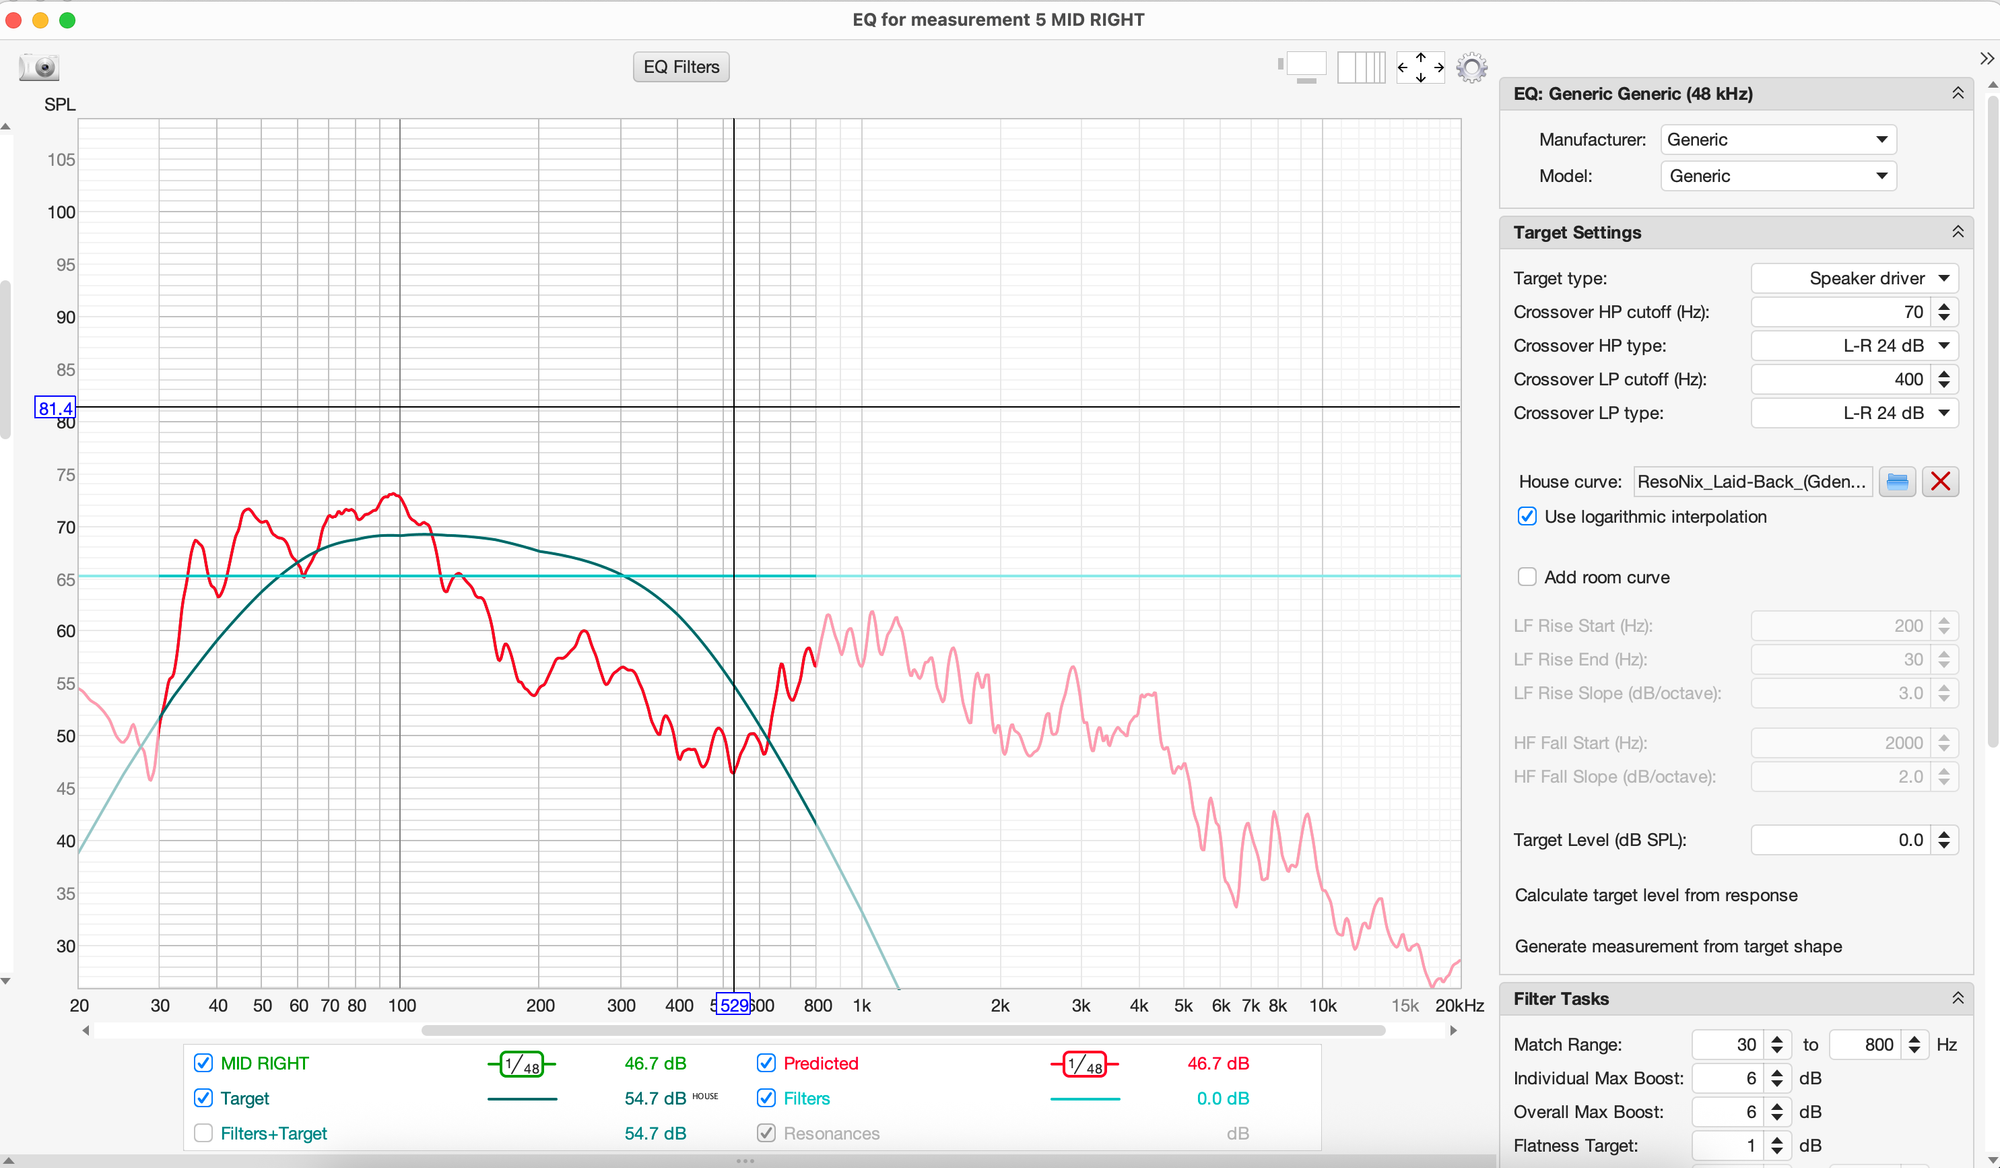This screenshot has width=2000, height=1168.
Task: Hide the MID RIGHT trace
Action: coord(203,1063)
